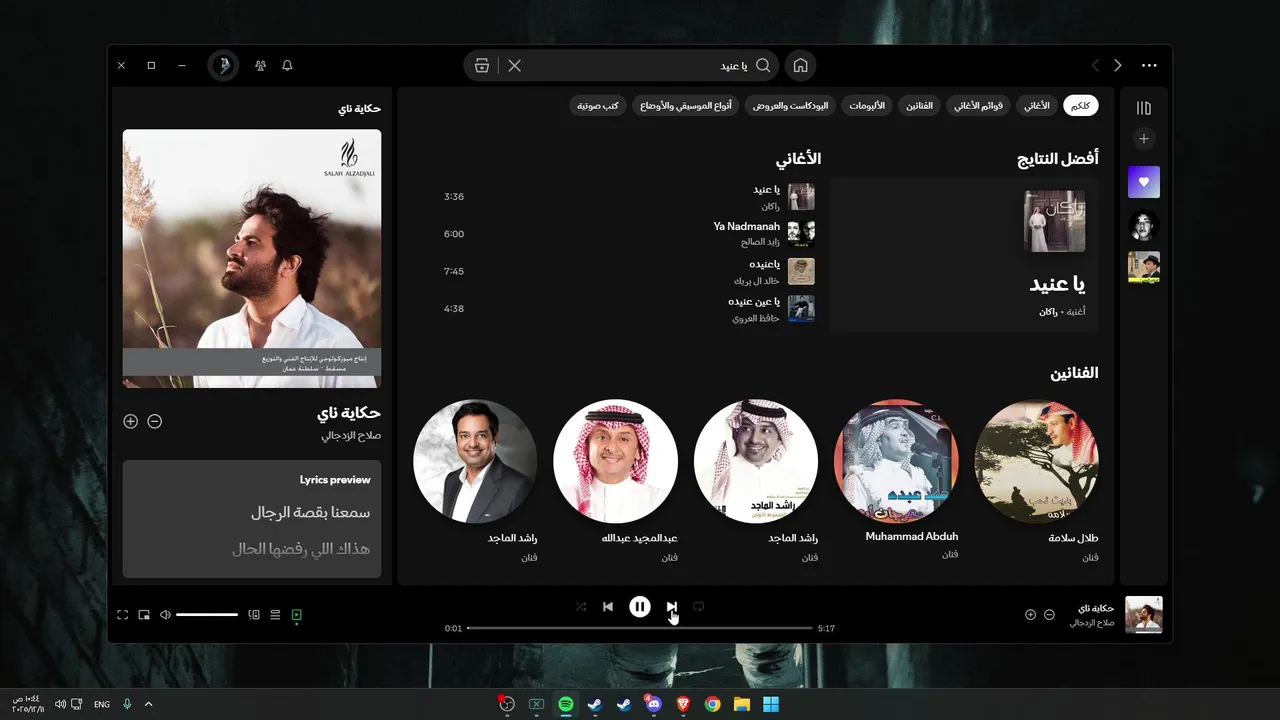1280x720 pixels.
Task: Select the أنواع الموسيقى والأوضاع filter chip
Action: click(x=686, y=105)
